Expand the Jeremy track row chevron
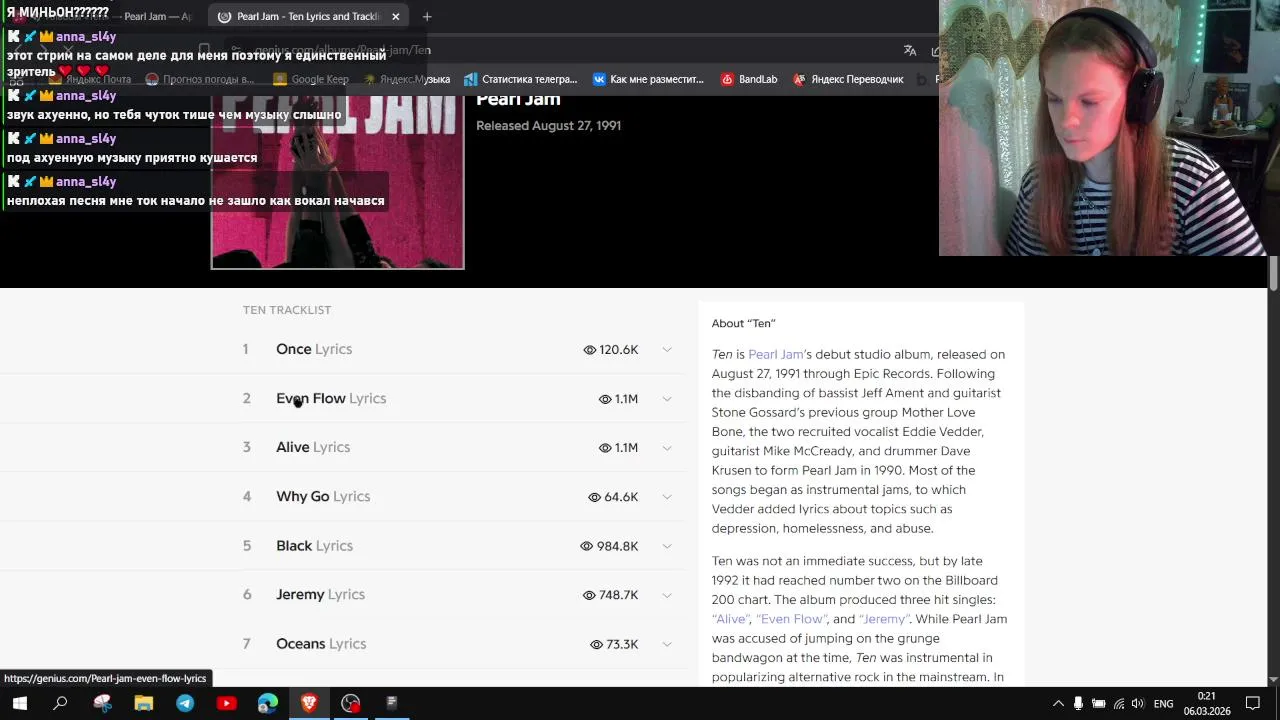Image resolution: width=1280 pixels, height=720 pixels. [x=667, y=595]
